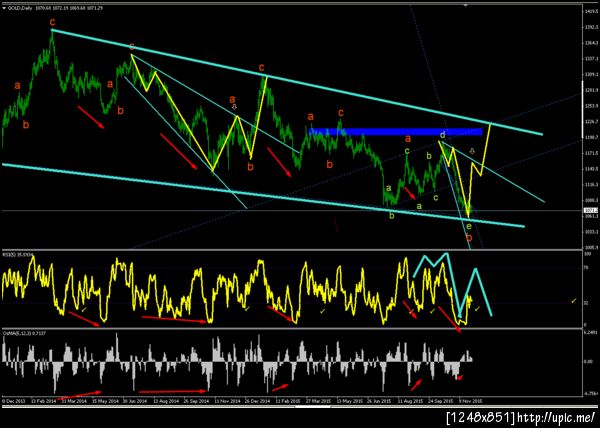This screenshot has height=428, width=600.
Task: Click the 13 Aug 2014 date label
Action: click(166, 401)
